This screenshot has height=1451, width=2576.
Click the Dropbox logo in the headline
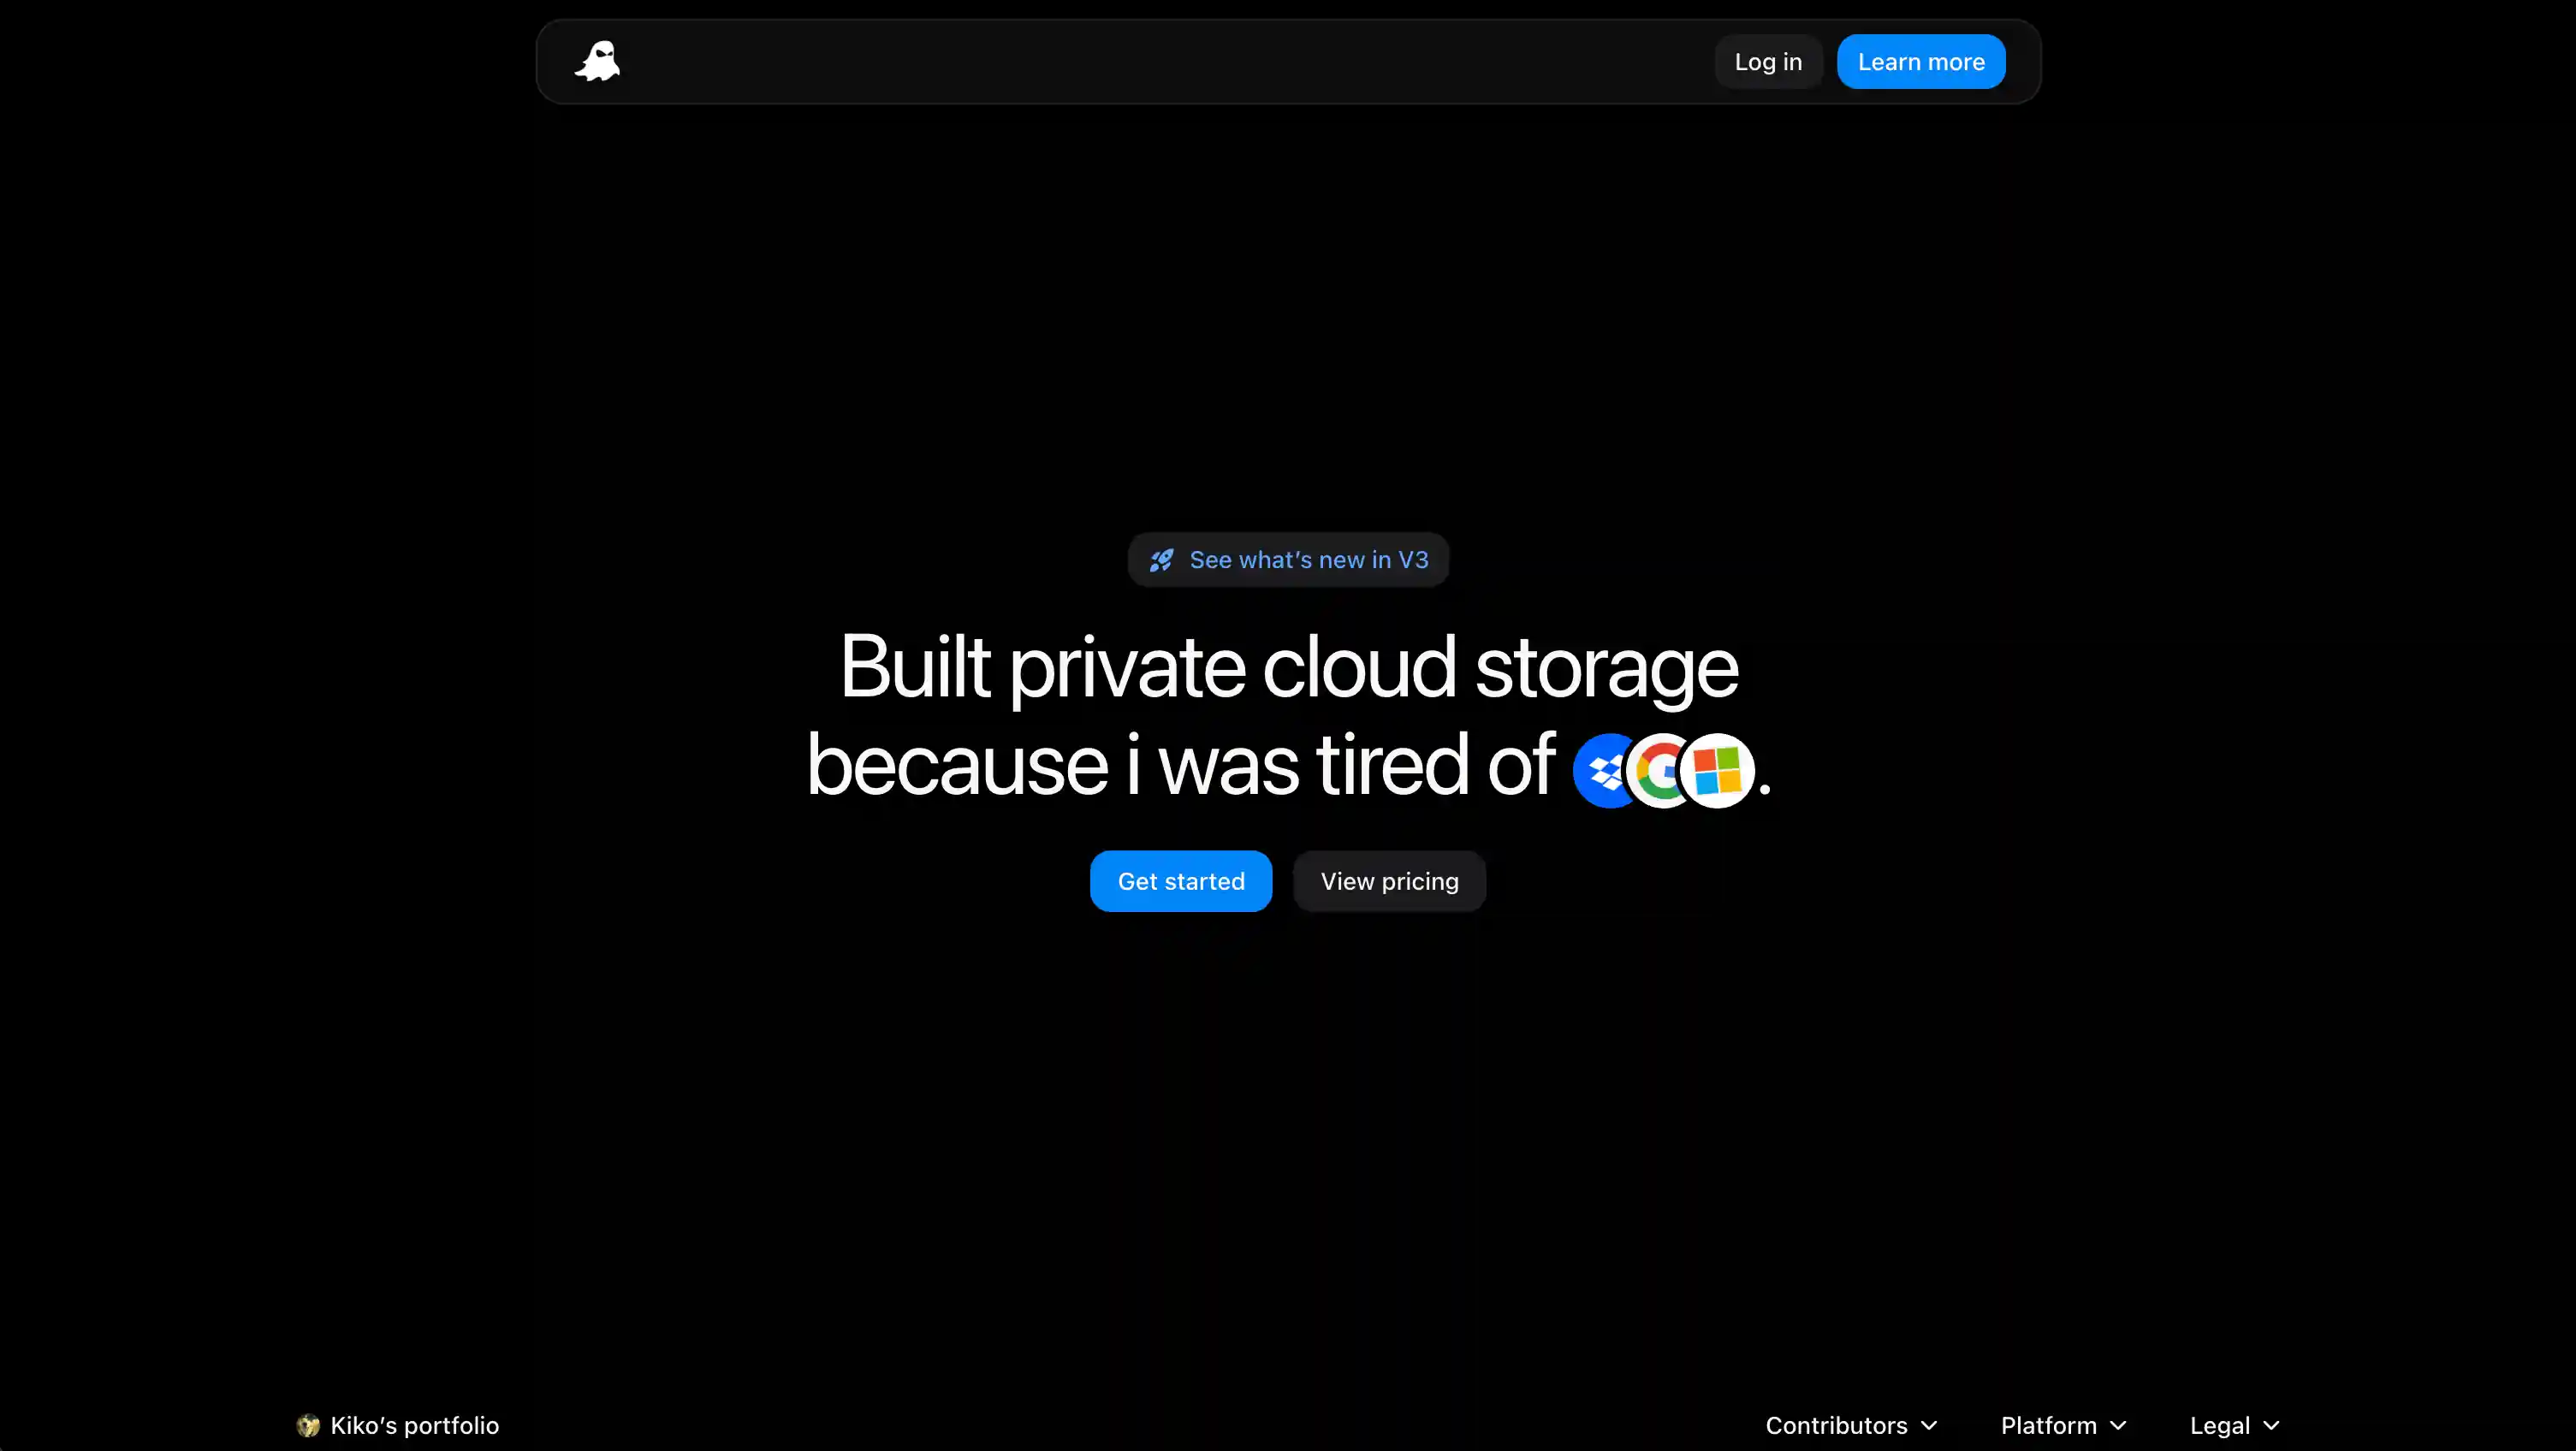1603,771
